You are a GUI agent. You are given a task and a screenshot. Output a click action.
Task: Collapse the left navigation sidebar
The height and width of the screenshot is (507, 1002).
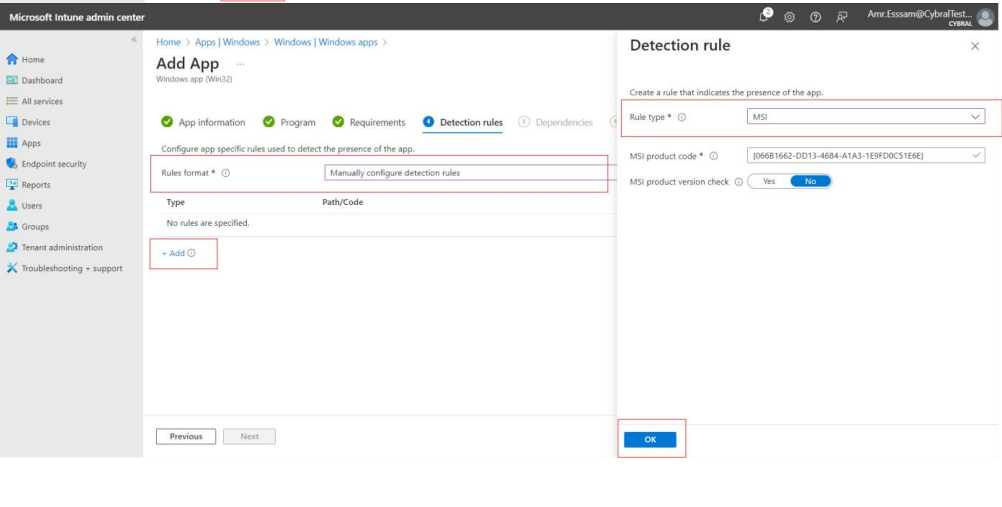point(135,40)
